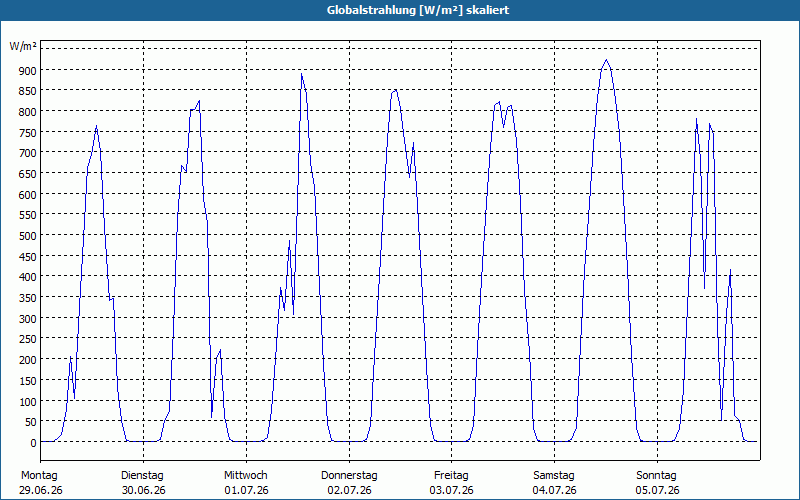Screen dimensions: 800x500
Task: Click Wednesday's sharp peak near 890 W/m²
Action: (302, 74)
